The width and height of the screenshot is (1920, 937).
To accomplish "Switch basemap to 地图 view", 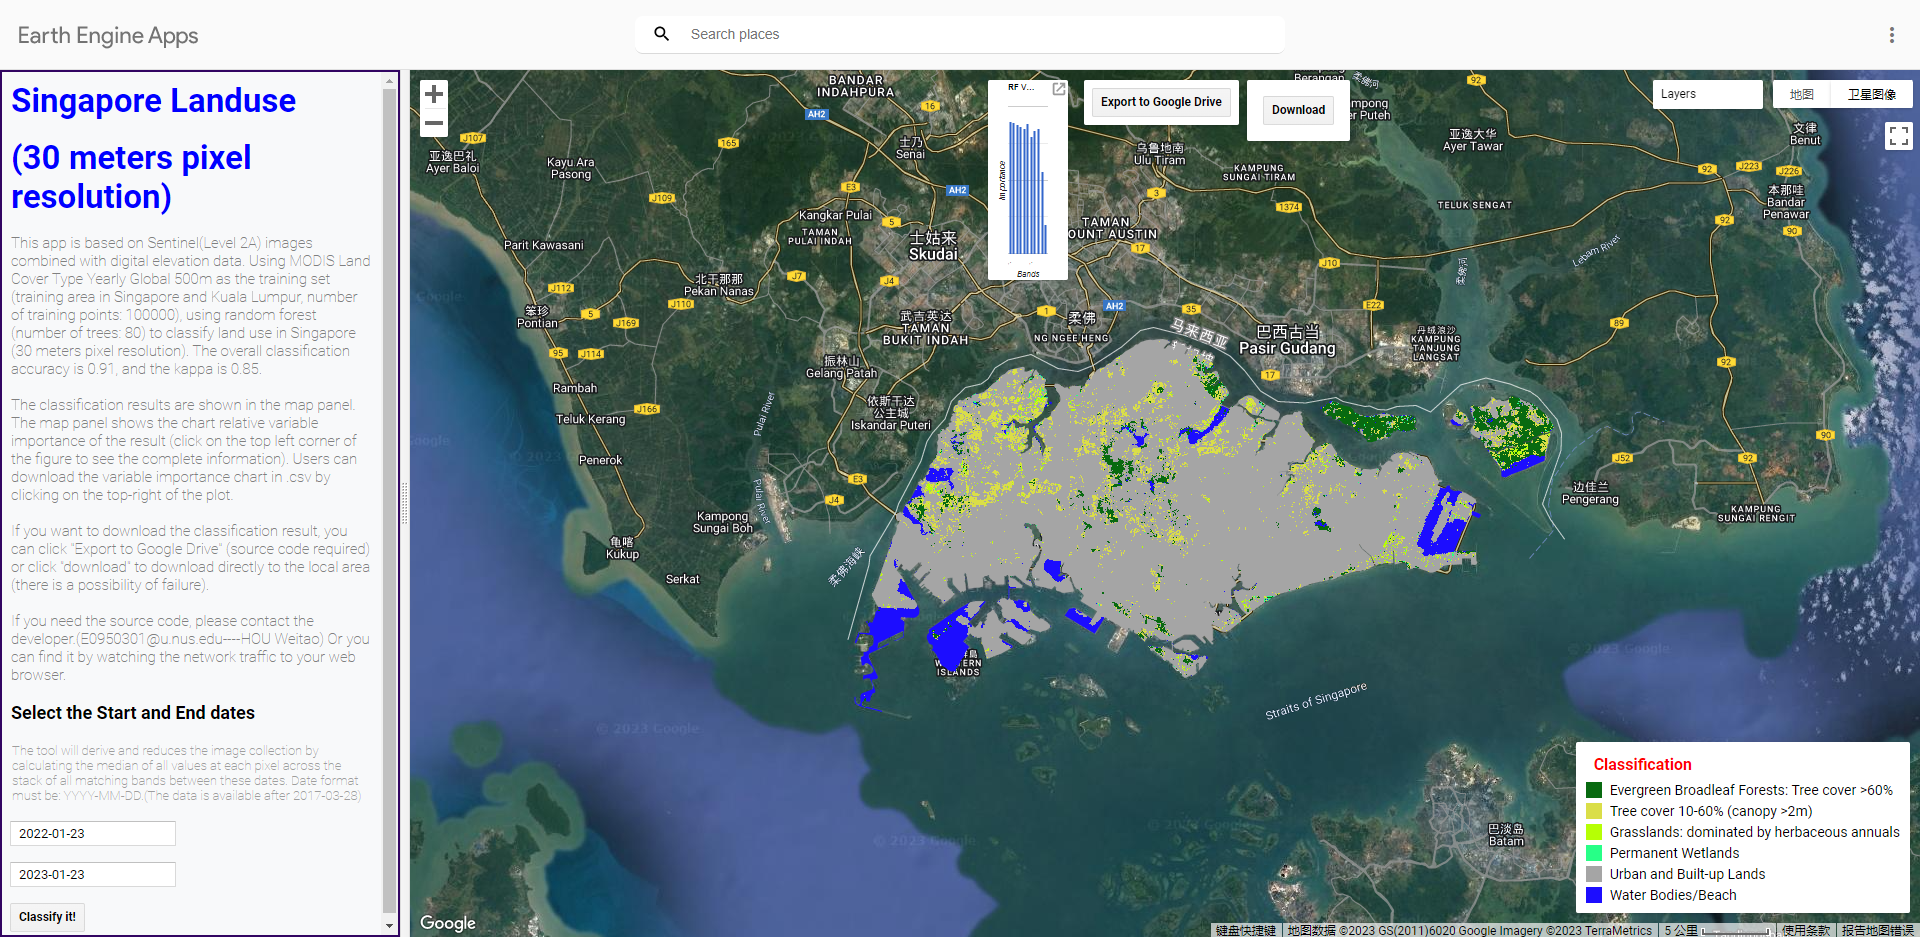I will coord(1801,93).
